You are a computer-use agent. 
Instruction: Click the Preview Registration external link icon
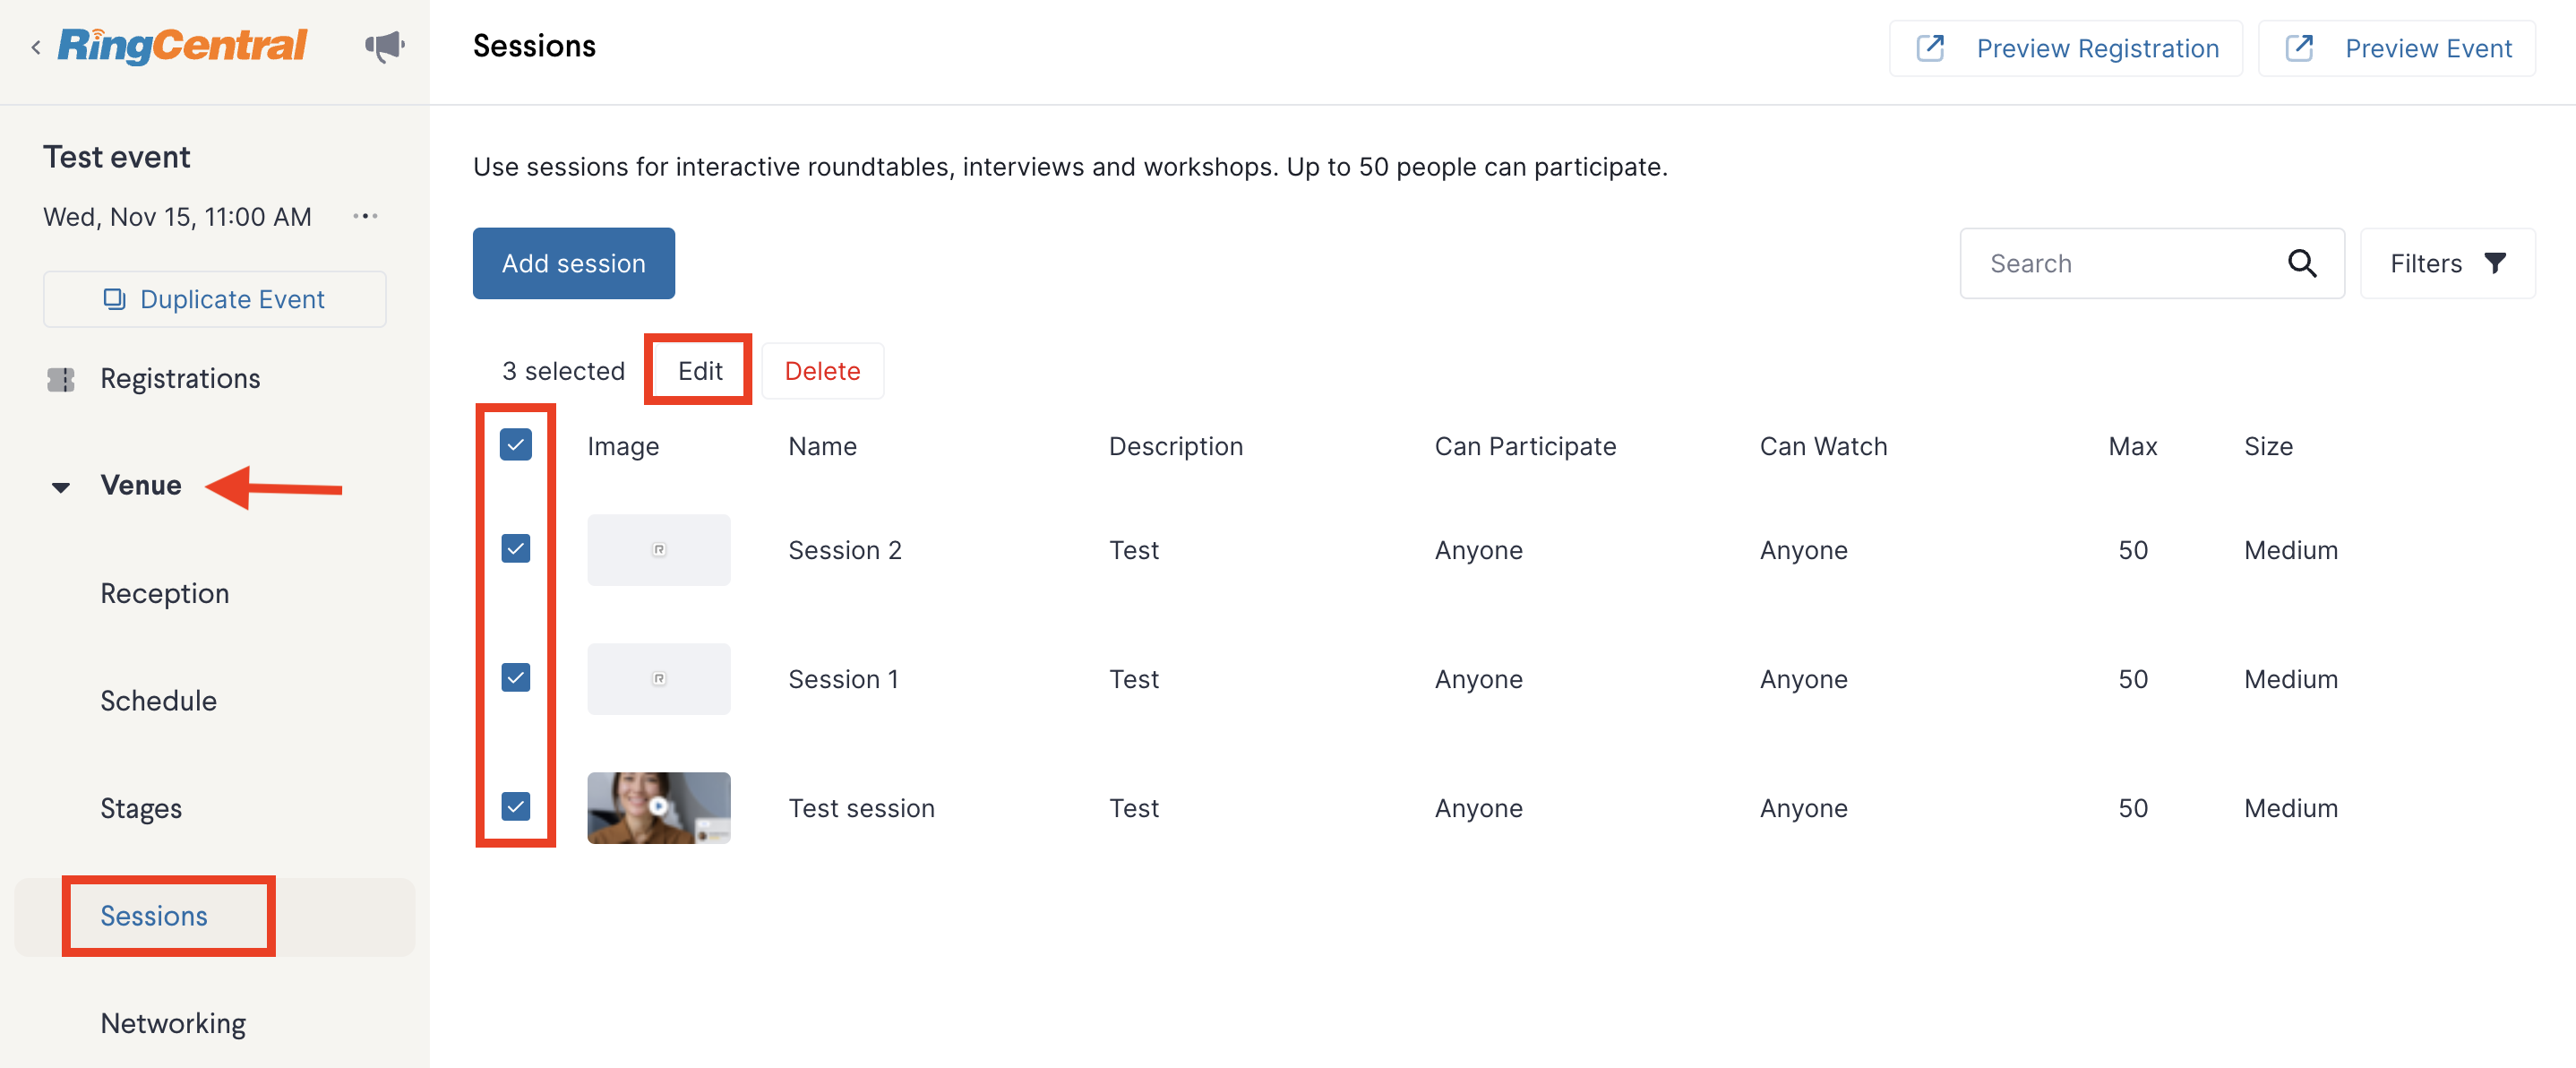tap(1930, 48)
